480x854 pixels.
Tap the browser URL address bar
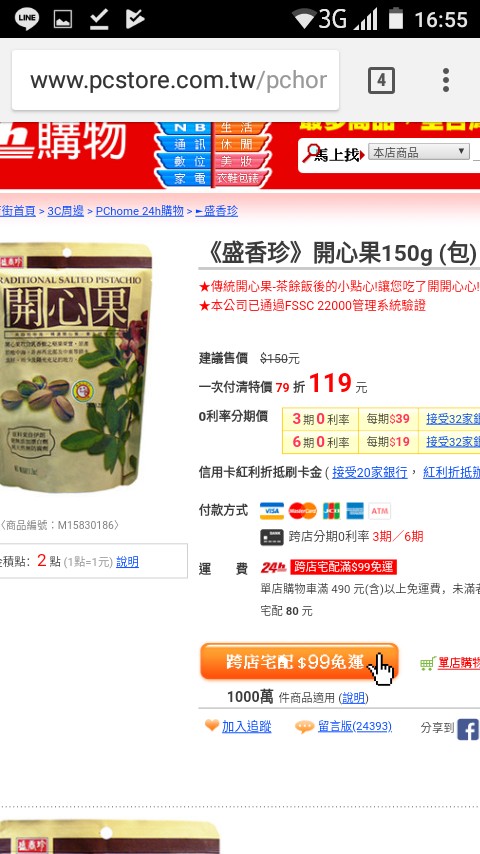pos(175,80)
